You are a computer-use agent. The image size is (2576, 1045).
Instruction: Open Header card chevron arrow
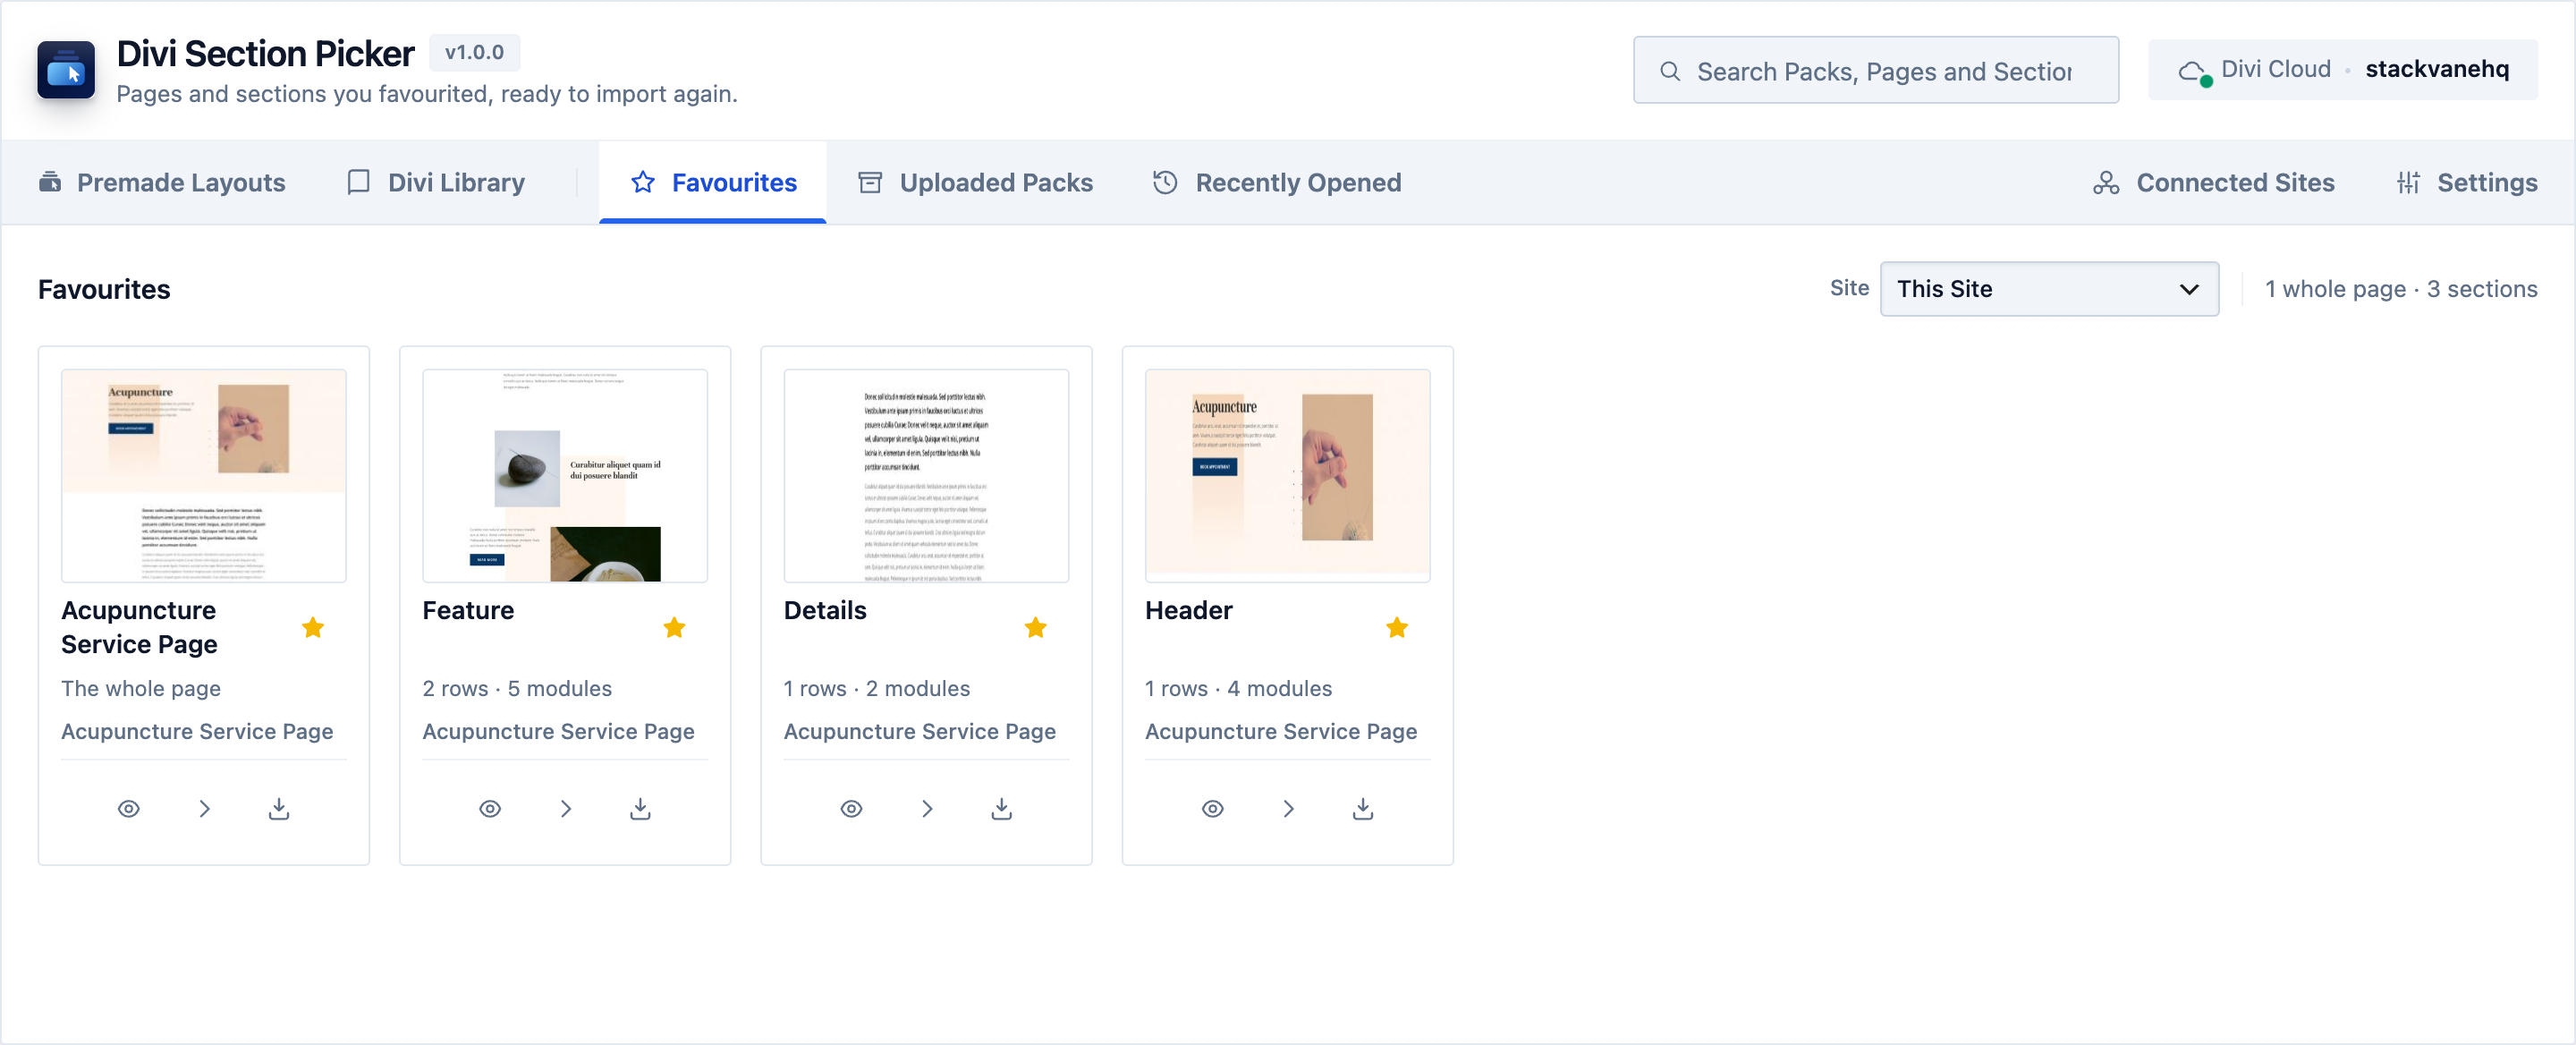coord(1288,808)
